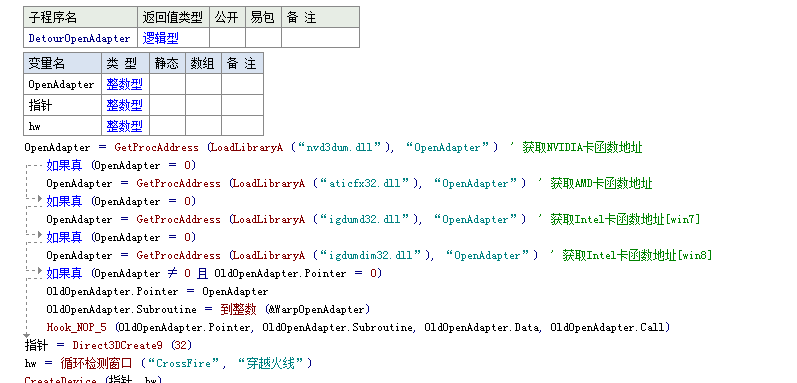This screenshot has width=797, height=383.
Task: Click the 循环检测窗口 command
Action: 96,363
